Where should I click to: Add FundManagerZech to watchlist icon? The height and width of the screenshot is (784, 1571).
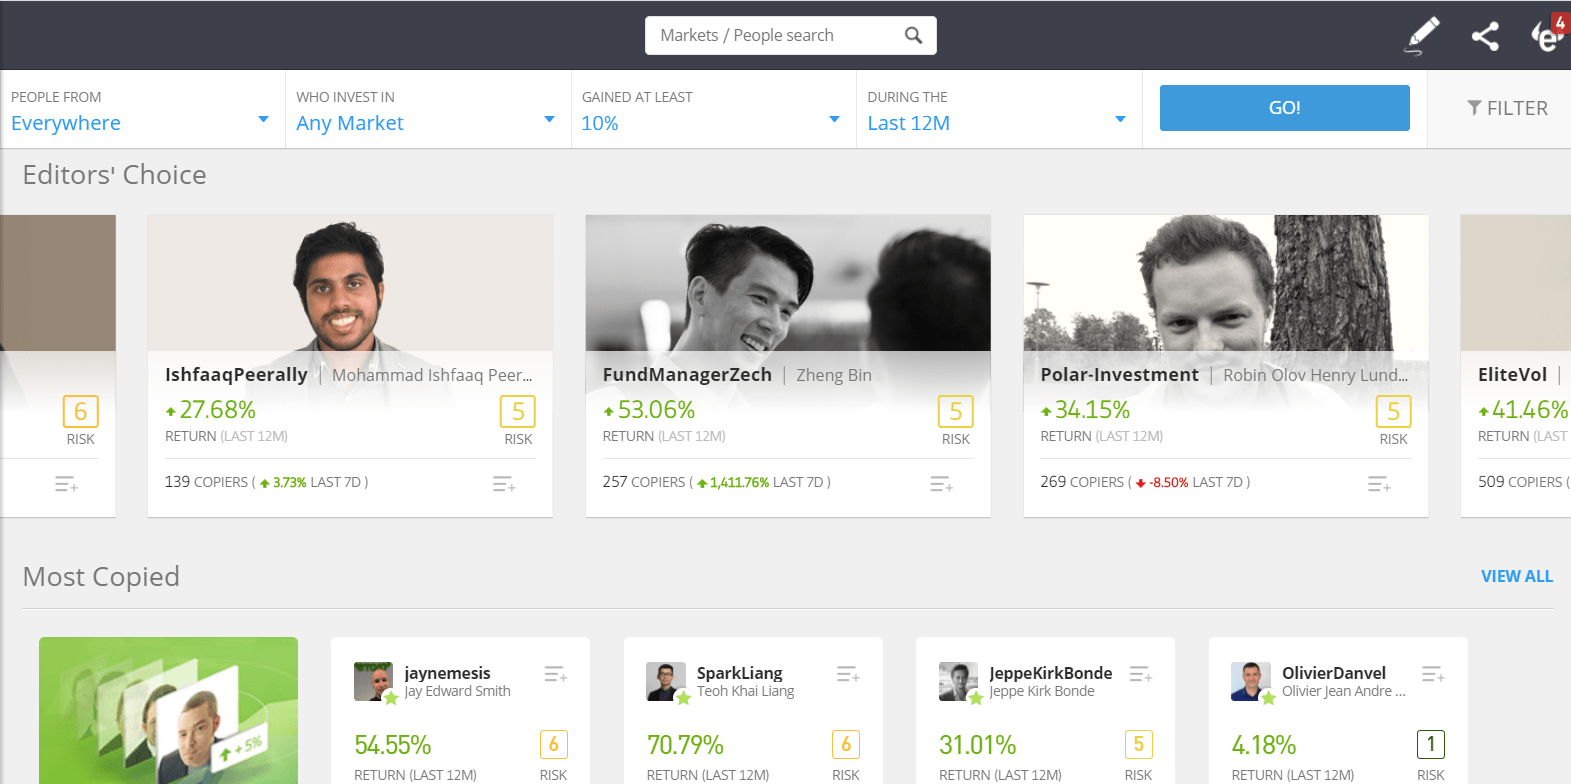click(x=942, y=484)
